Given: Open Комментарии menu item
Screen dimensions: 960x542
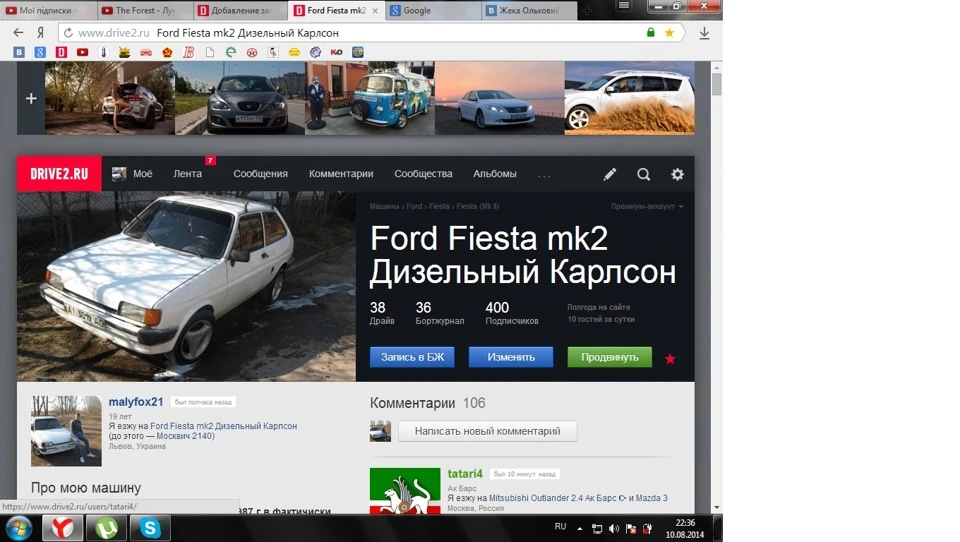Looking at the screenshot, I should point(341,174).
